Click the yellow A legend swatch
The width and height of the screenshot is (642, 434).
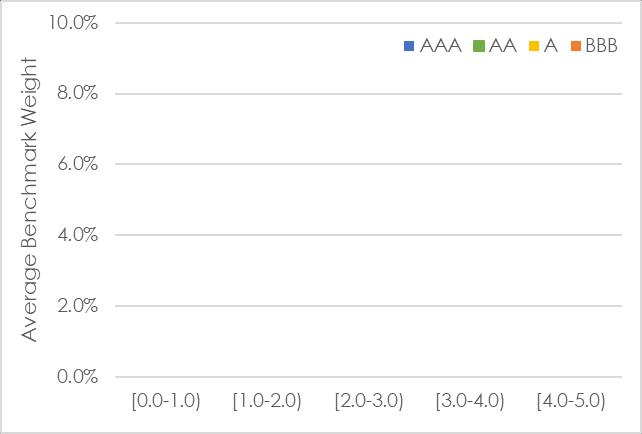534,46
